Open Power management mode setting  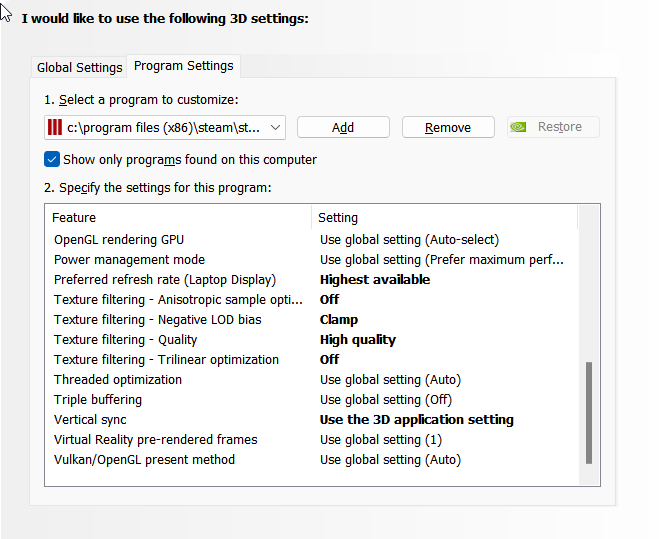tap(441, 260)
